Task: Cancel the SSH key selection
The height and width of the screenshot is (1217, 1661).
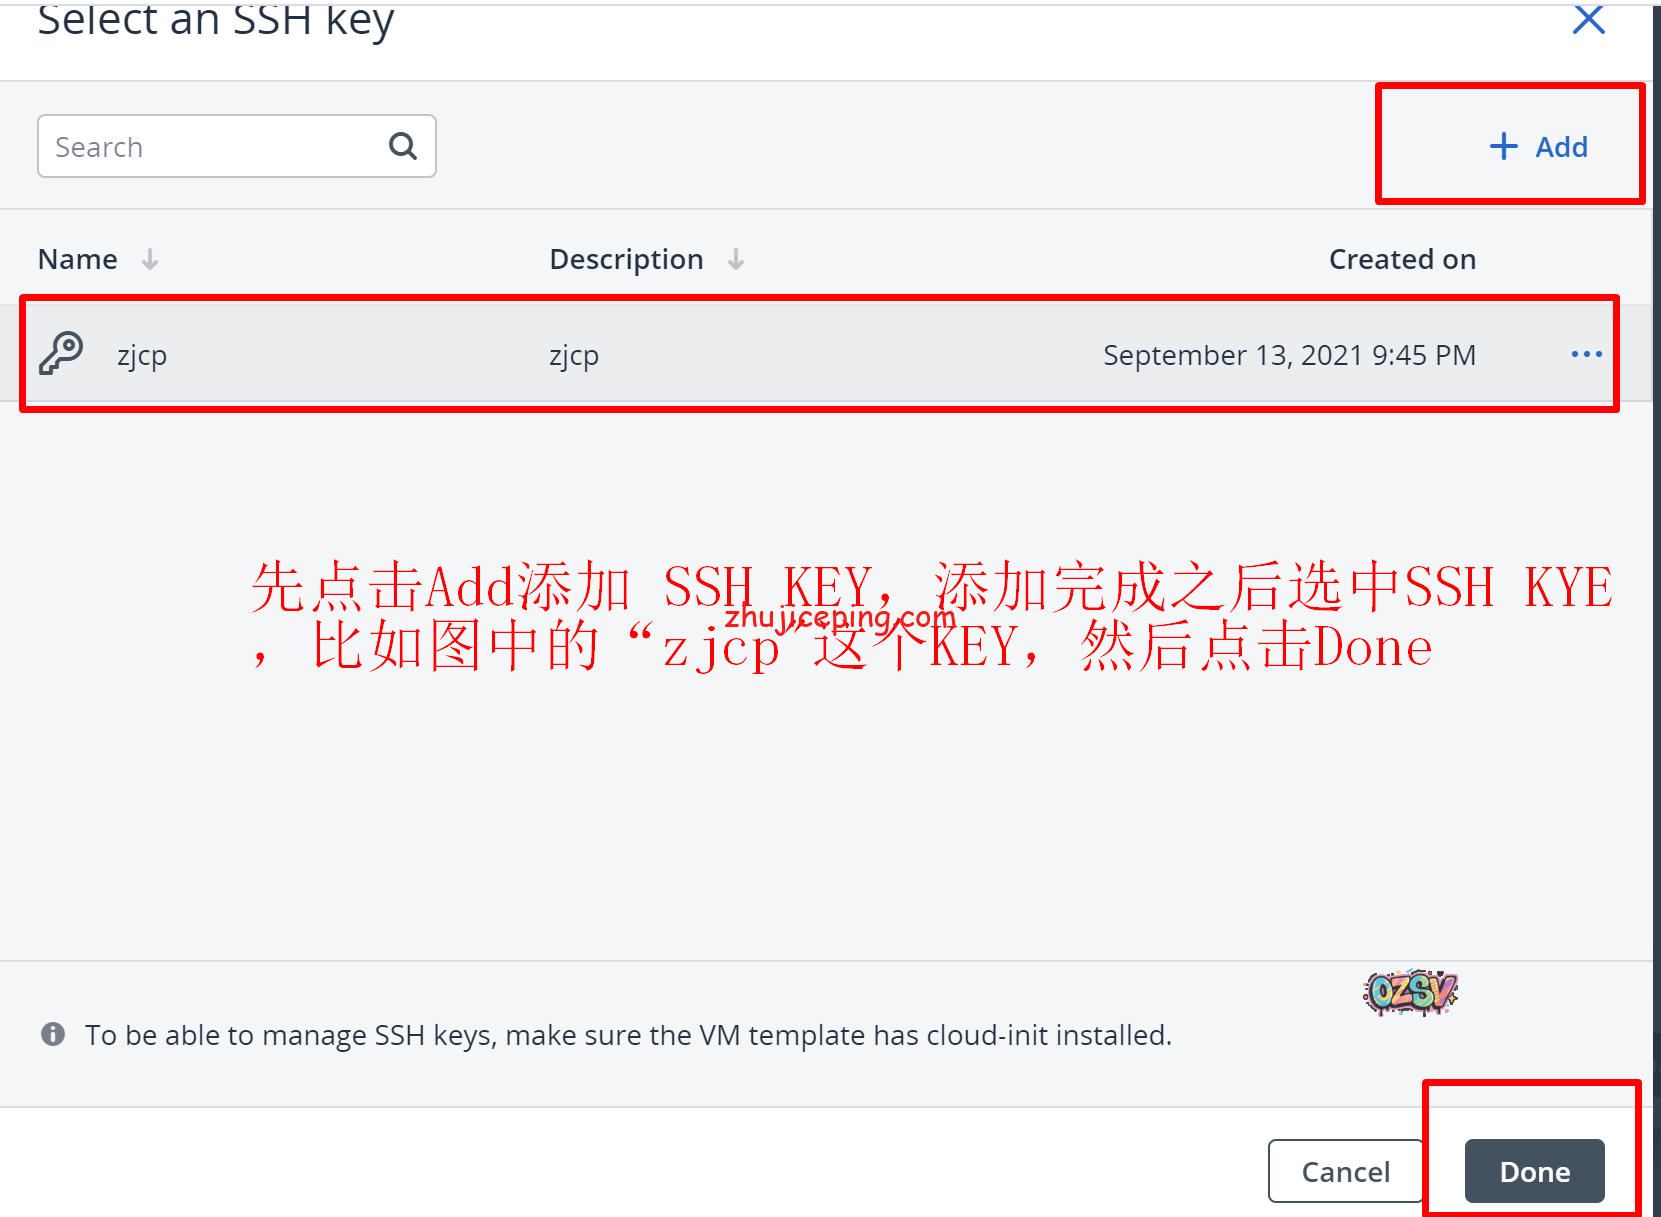Action: (x=1345, y=1171)
